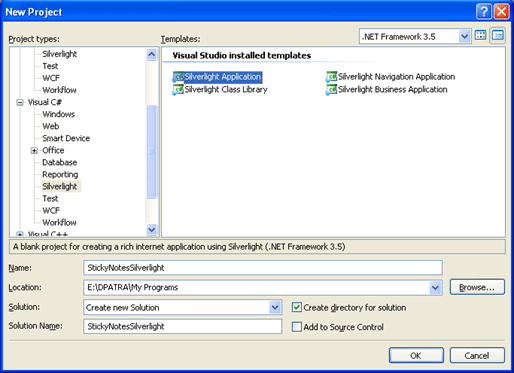Enable Add to Source Control checkbox
Viewport: 514px width, 373px height.
[x=296, y=327]
